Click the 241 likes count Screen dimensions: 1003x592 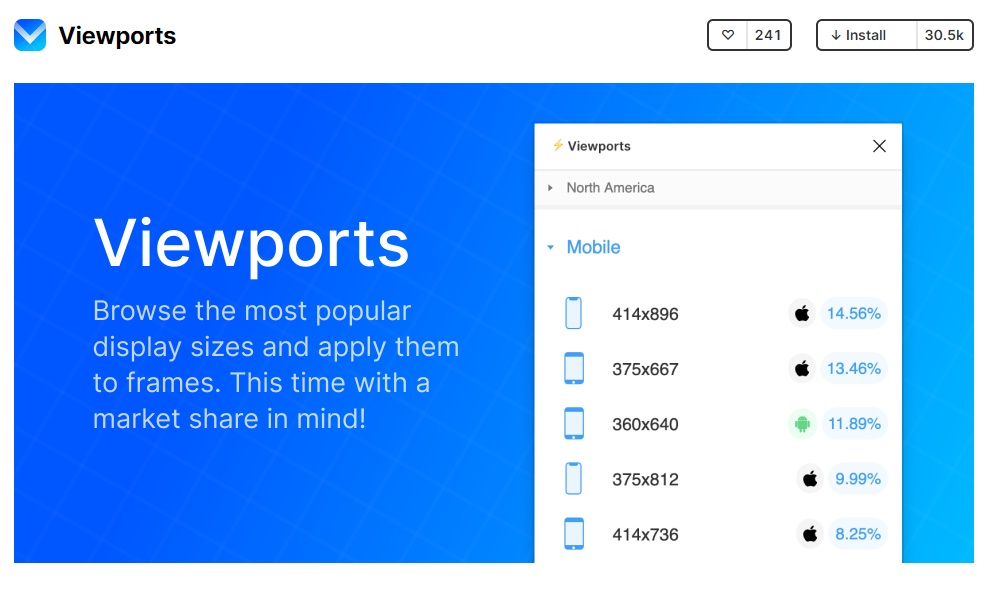pos(768,35)
